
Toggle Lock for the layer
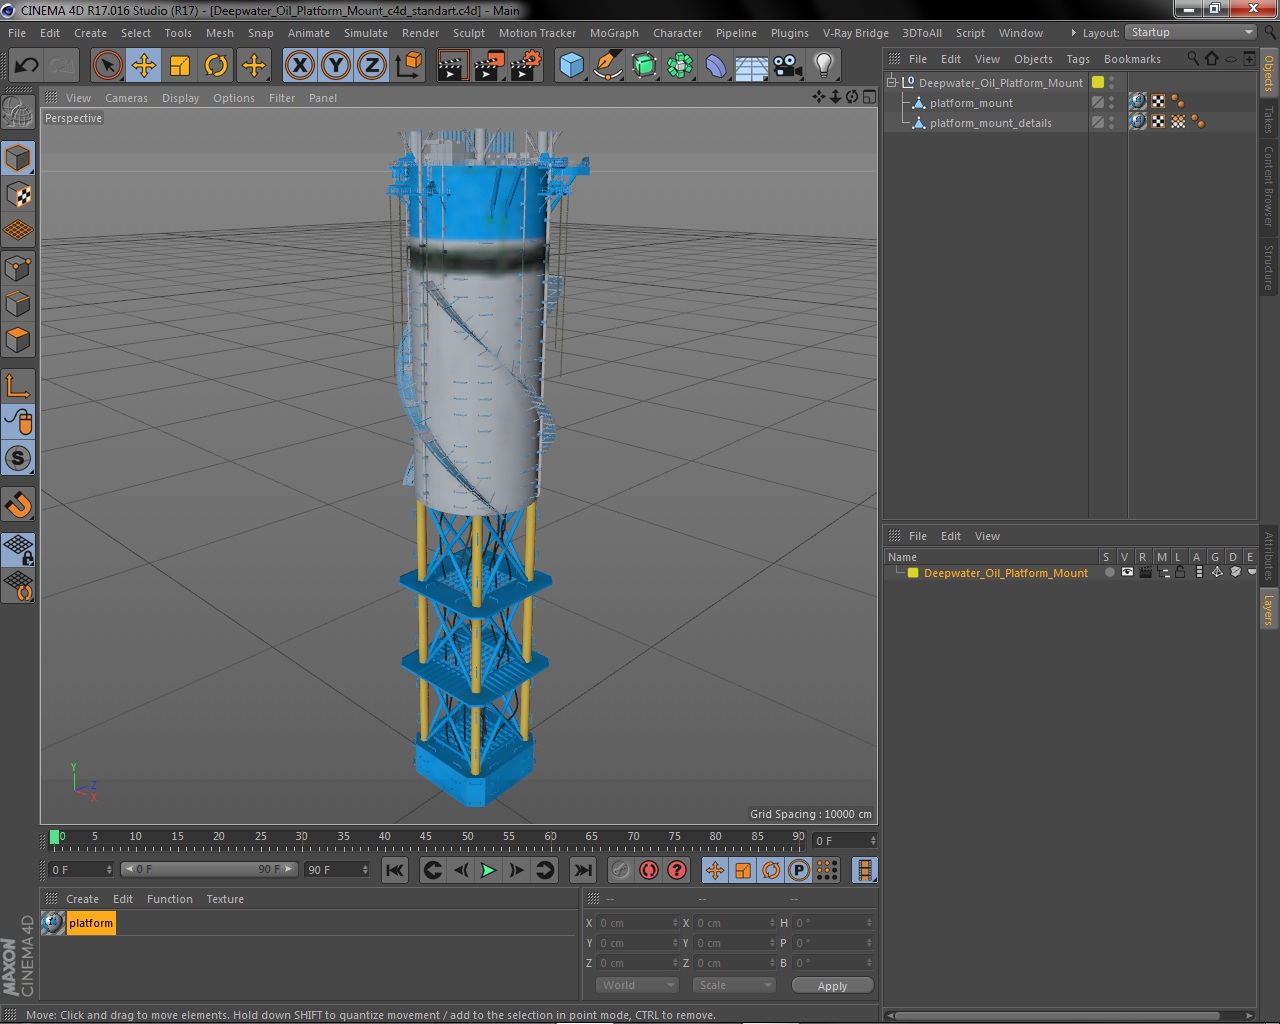(1180, 572)
